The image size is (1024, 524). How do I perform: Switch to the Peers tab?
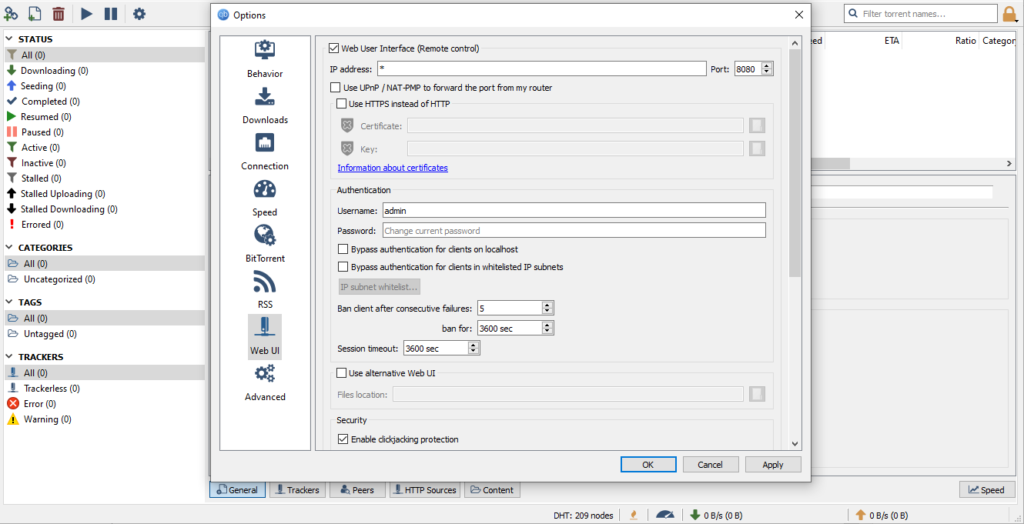(357, 489)
